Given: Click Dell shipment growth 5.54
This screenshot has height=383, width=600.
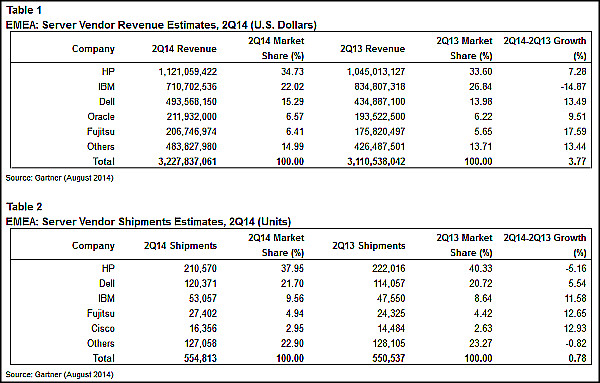Looking at the screenshot, I should click(x=577, y=284).
